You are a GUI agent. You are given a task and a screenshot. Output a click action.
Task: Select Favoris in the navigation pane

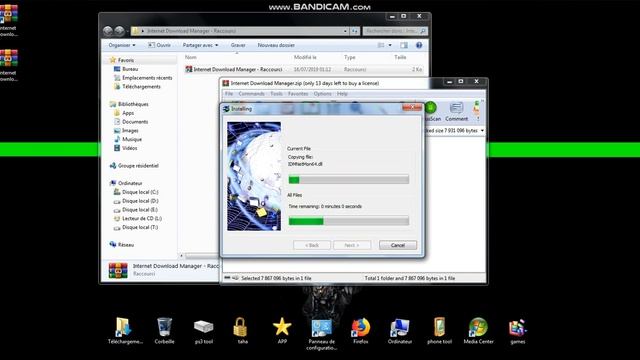126,60
